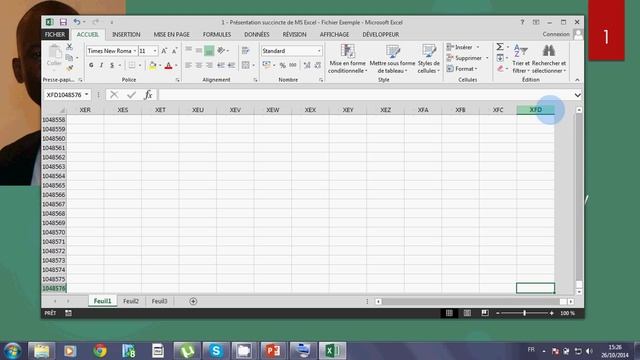Toggle underline (S) formatting
Screen dimensions: 640x360
pos(112,65)
